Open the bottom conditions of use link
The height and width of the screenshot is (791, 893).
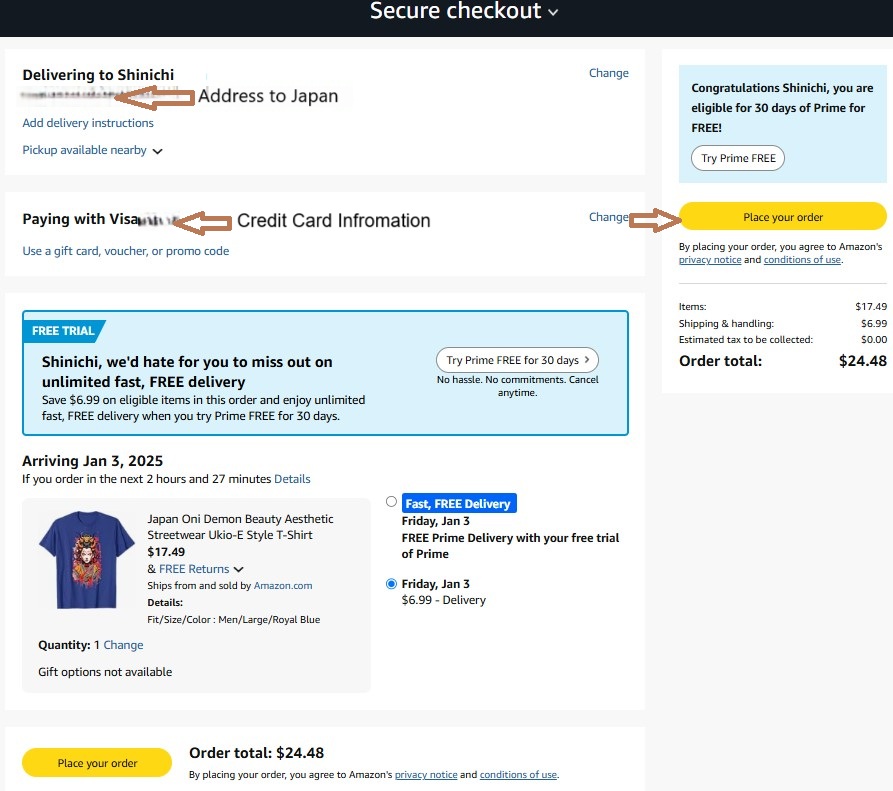[x=518, y=774]
